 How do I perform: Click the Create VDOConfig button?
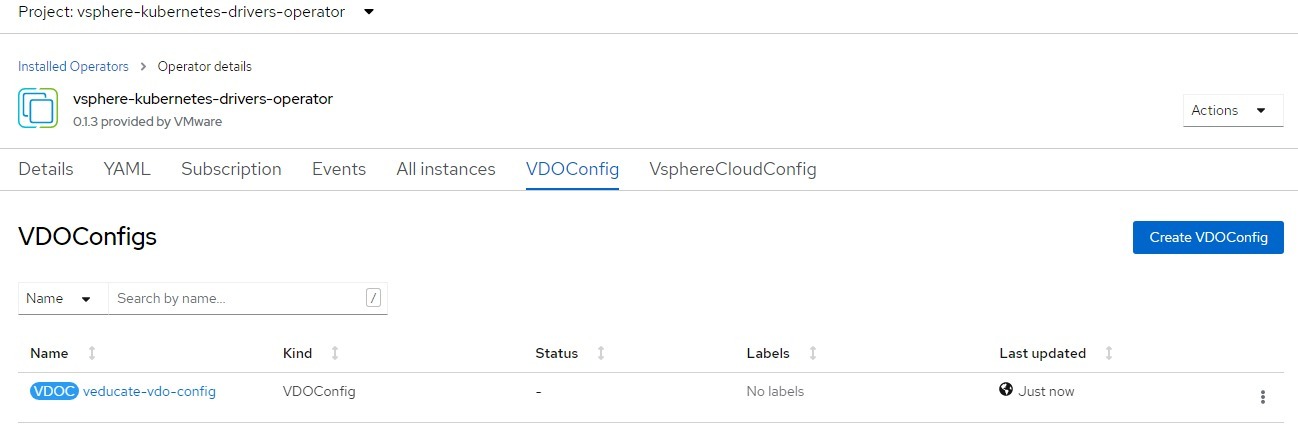pos(1208,237)
